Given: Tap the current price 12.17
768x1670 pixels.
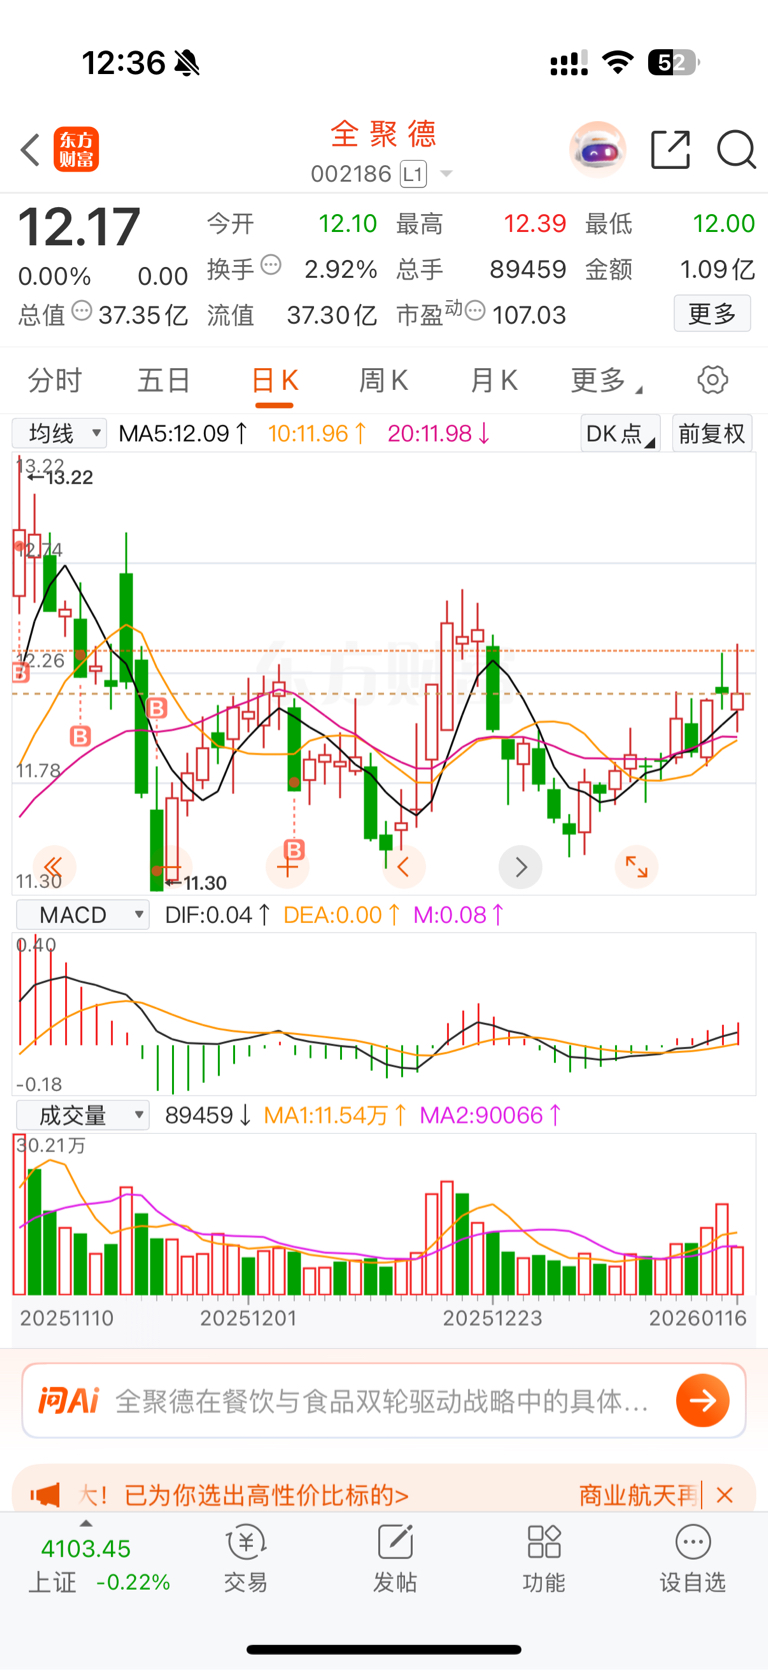Looking at the screenshot, I should point(79,227).
